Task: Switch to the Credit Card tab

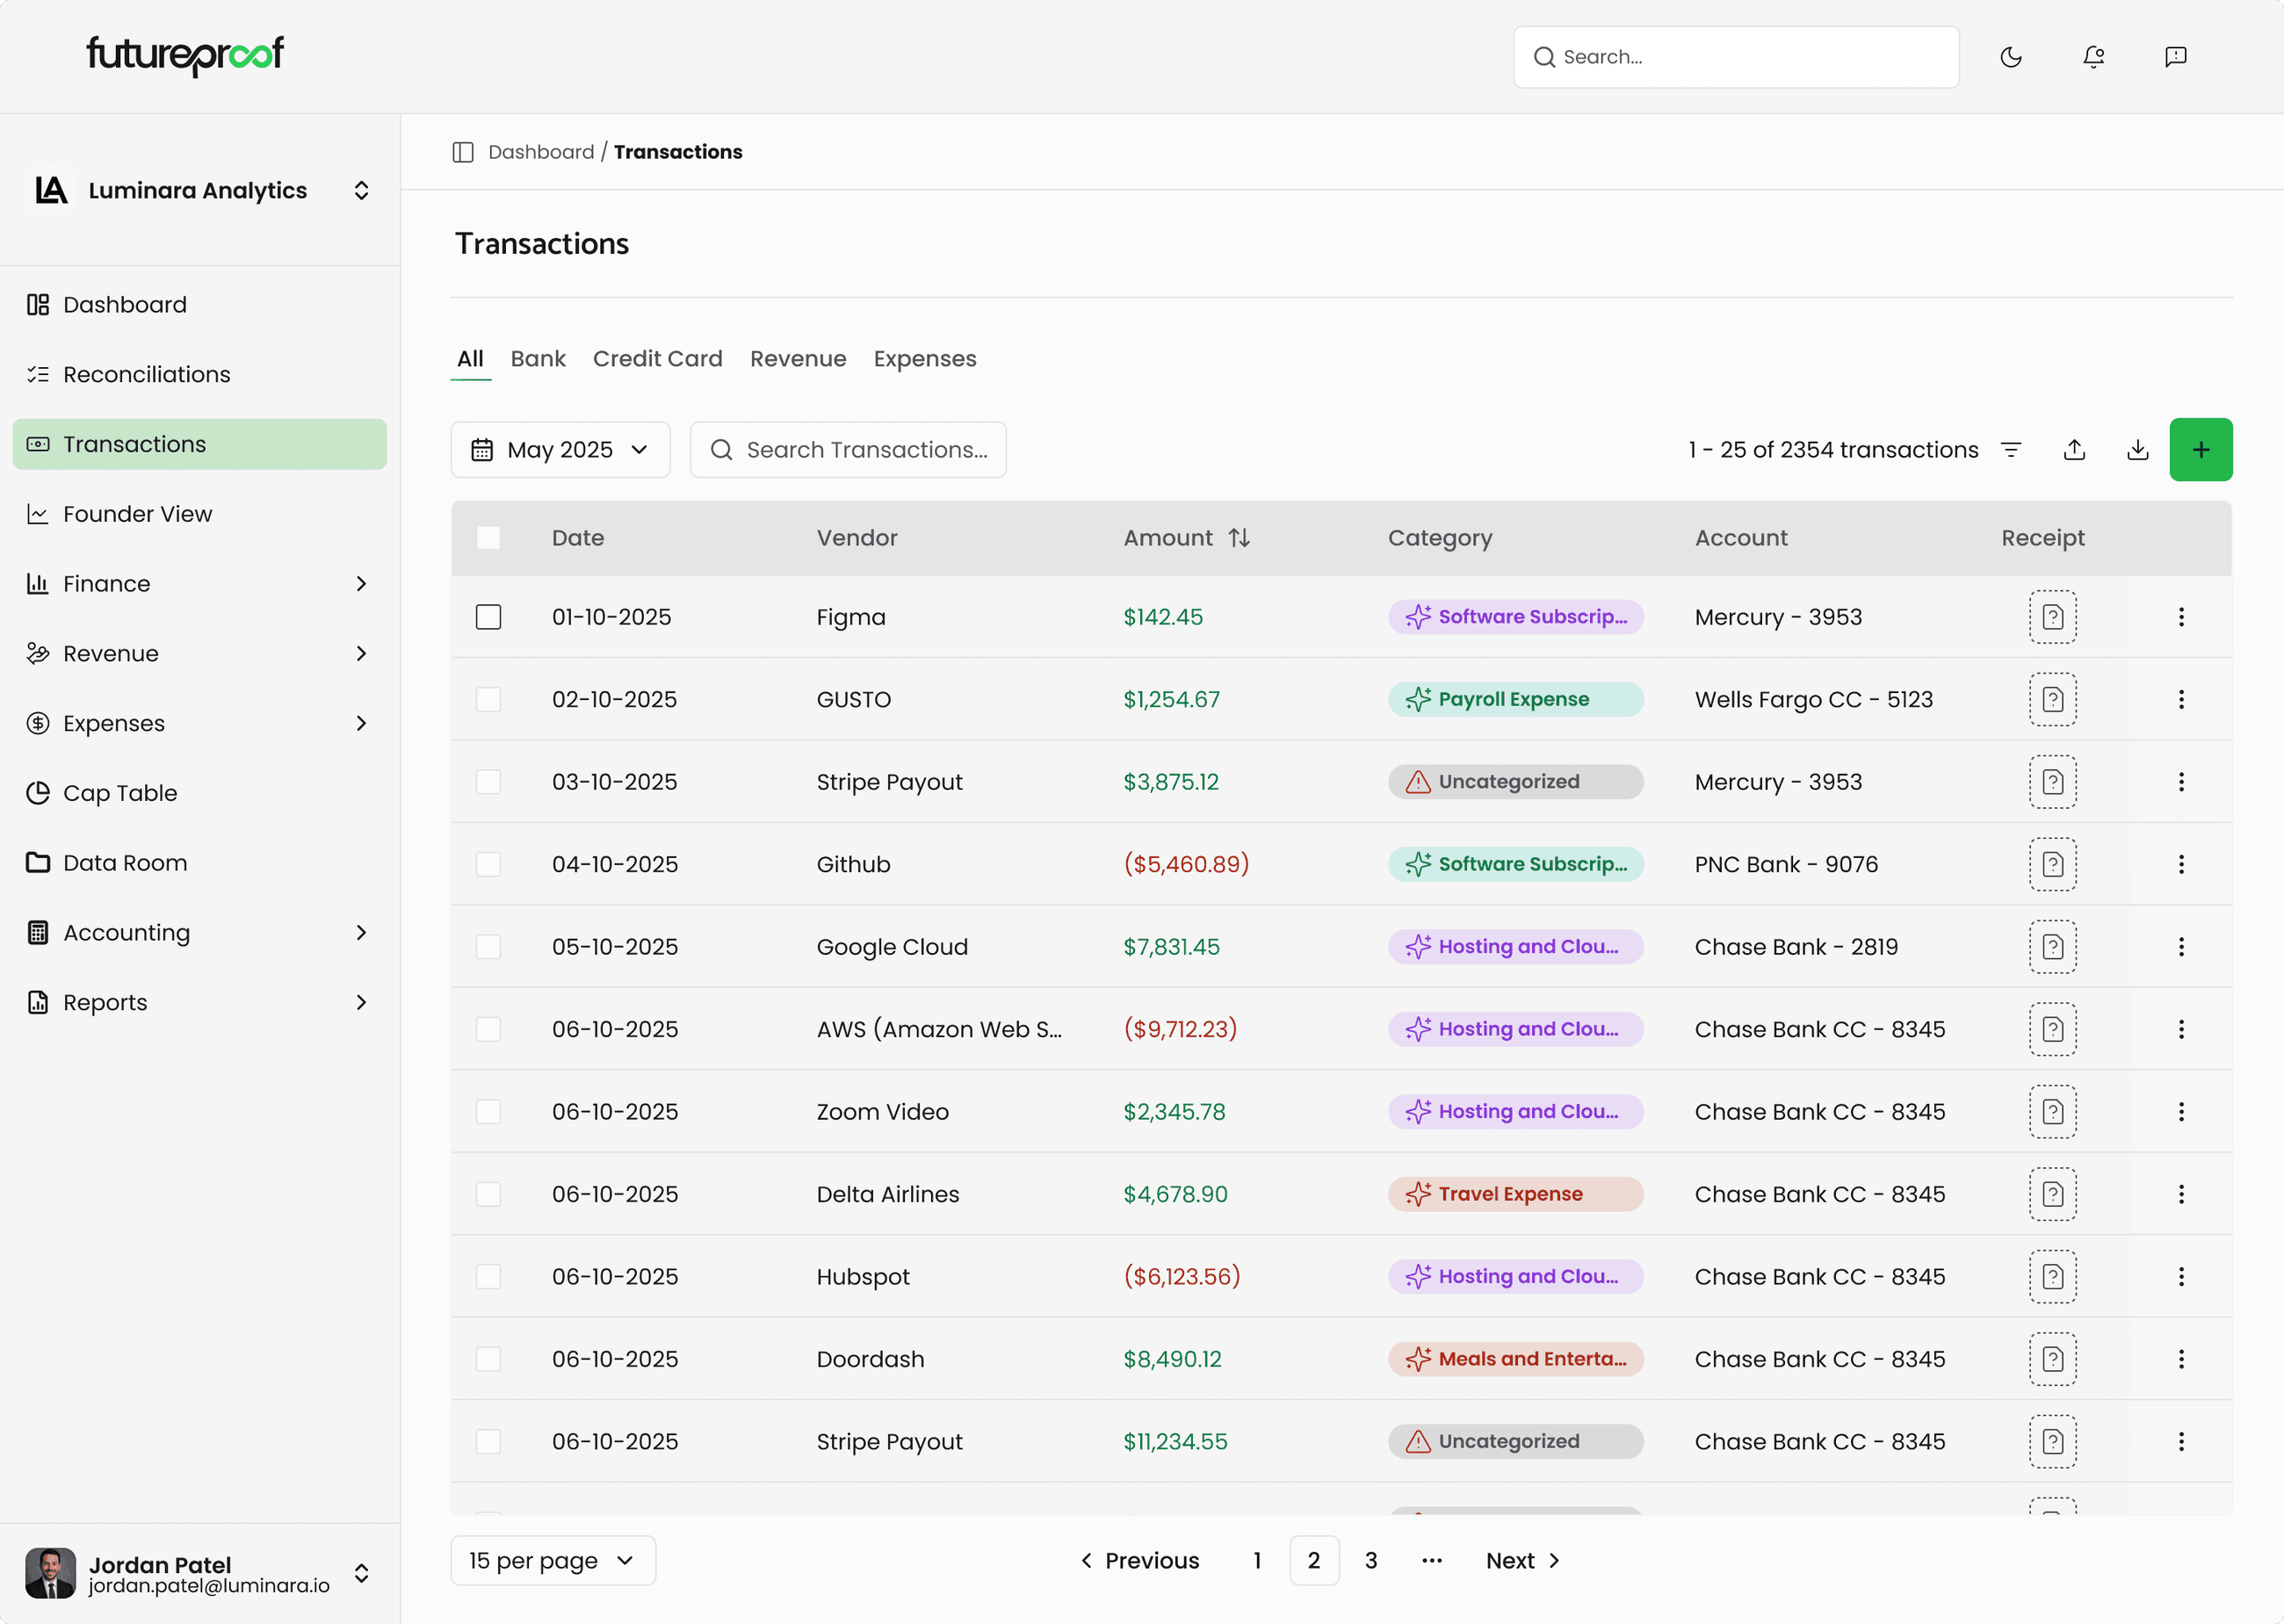Action: 657,358
